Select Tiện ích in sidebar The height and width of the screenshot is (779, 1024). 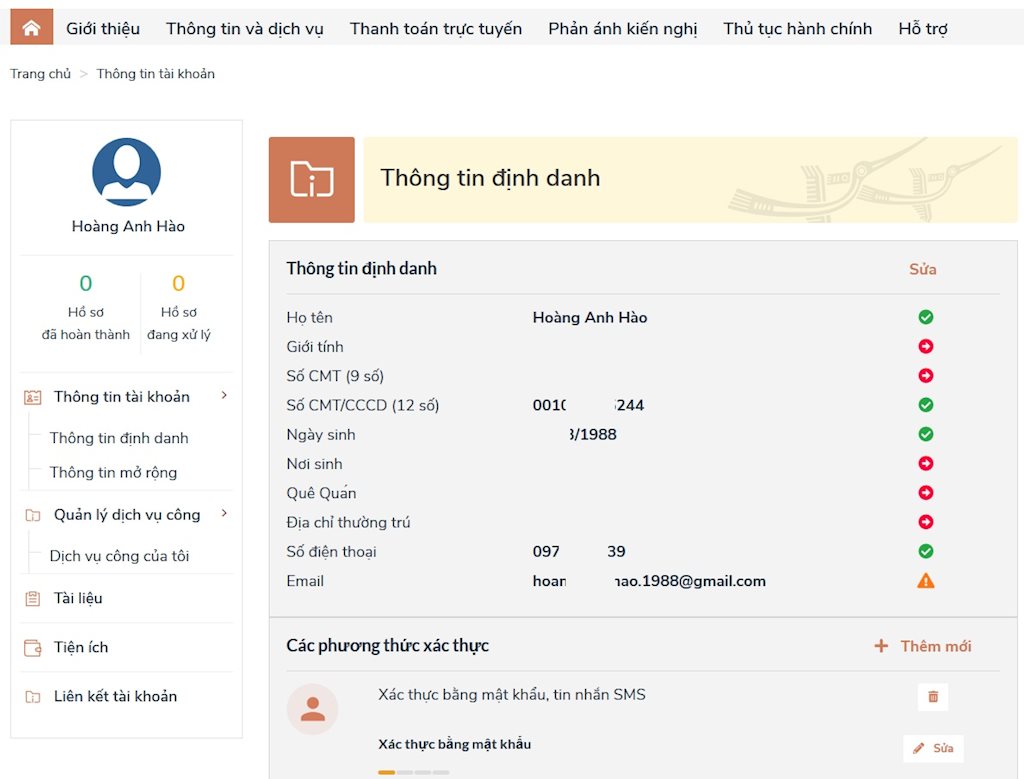[81, 647]
